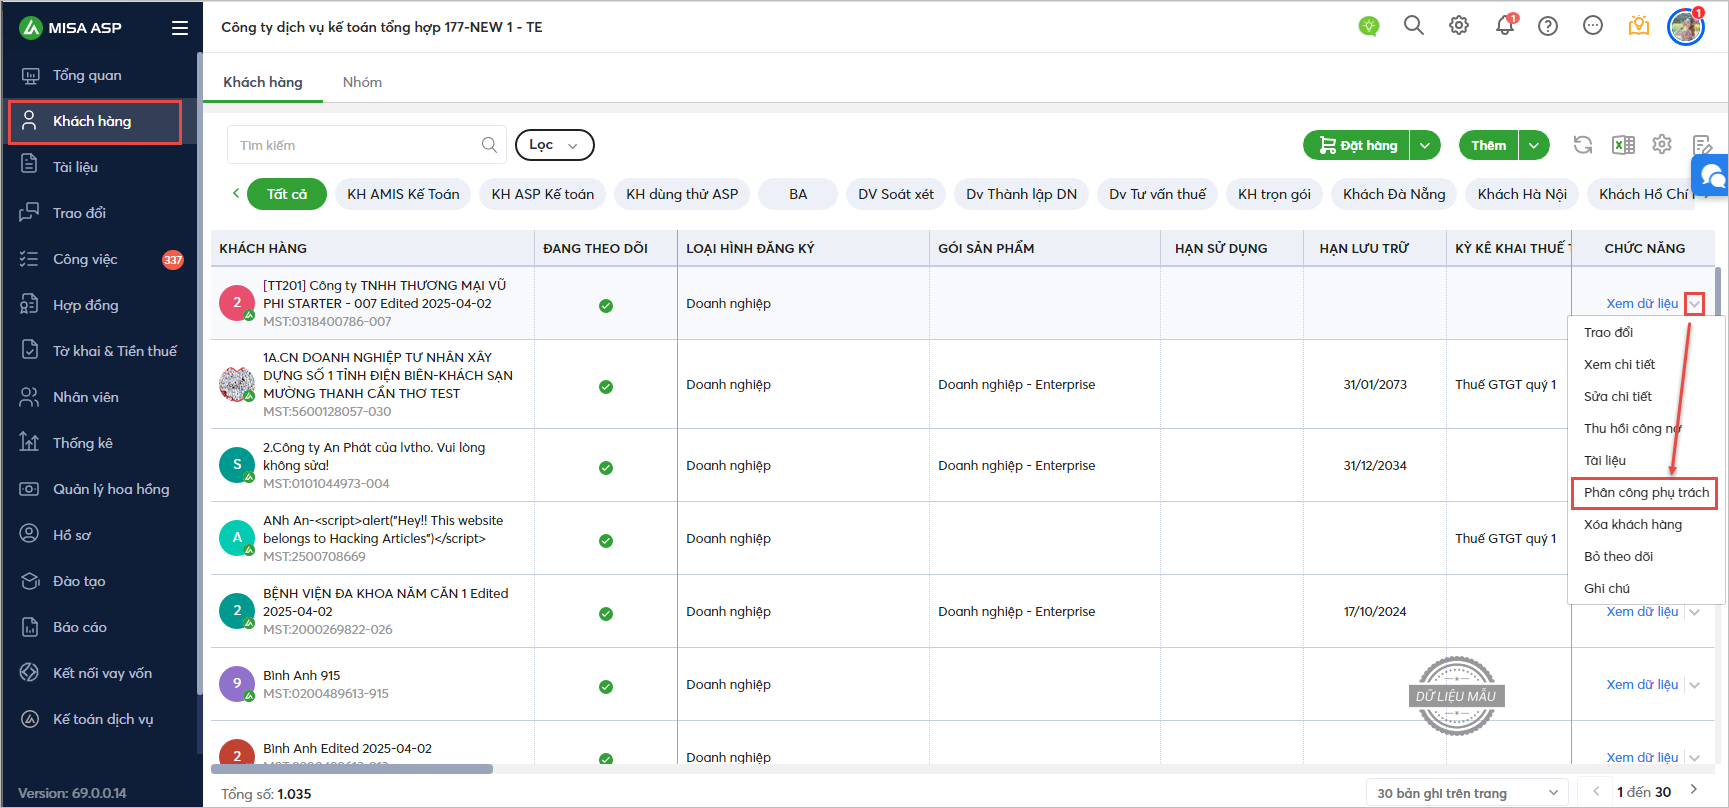Screen dimensions: 1729x808
Task: Open the chat bubble icon in header
Action: click(1593, 26)
